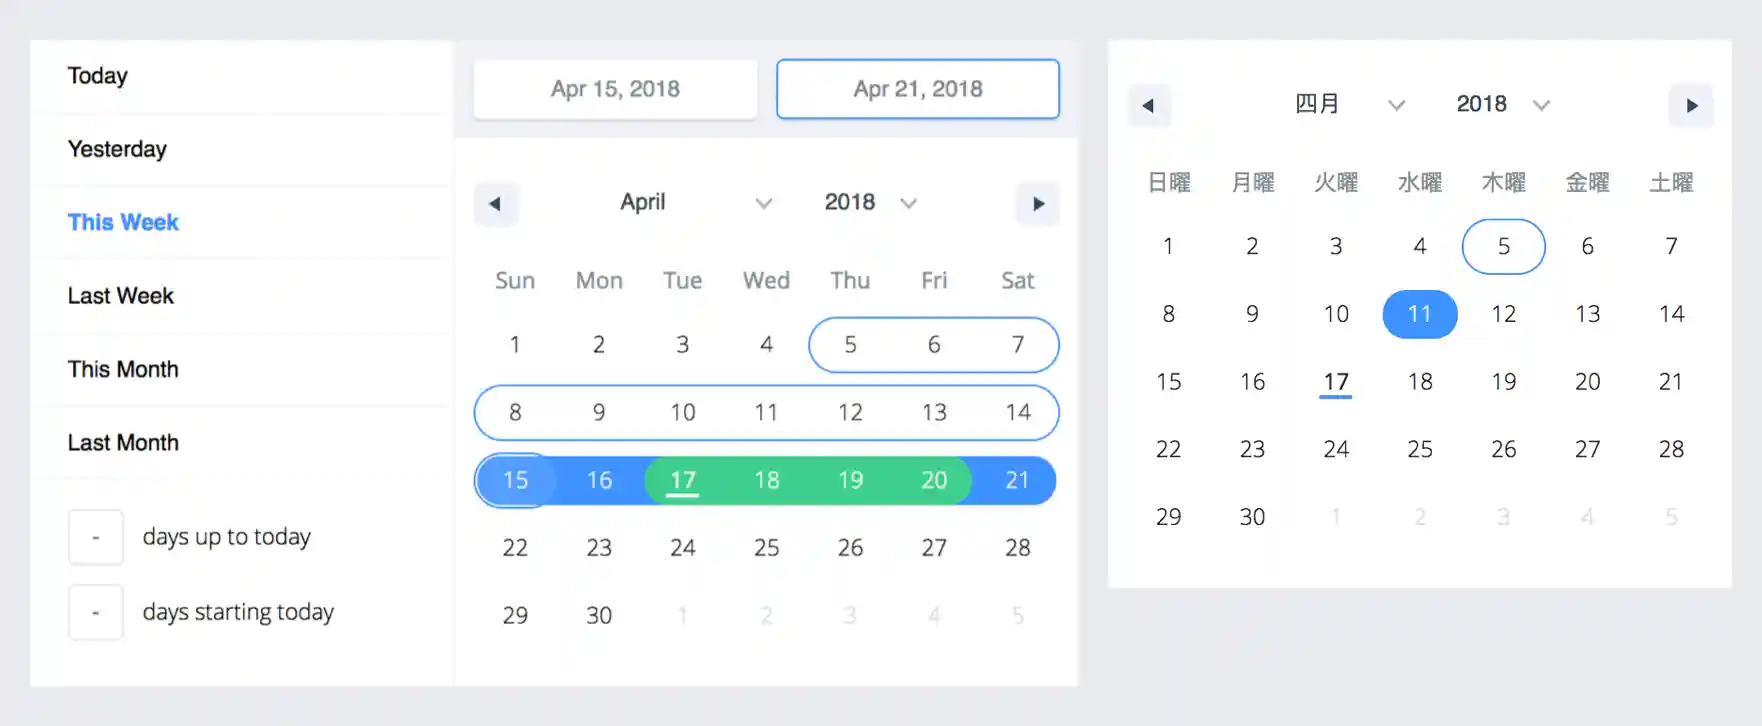Click previous month arrow in Japanese calendar
The image size is (1762, 726).
[1148, 106]
